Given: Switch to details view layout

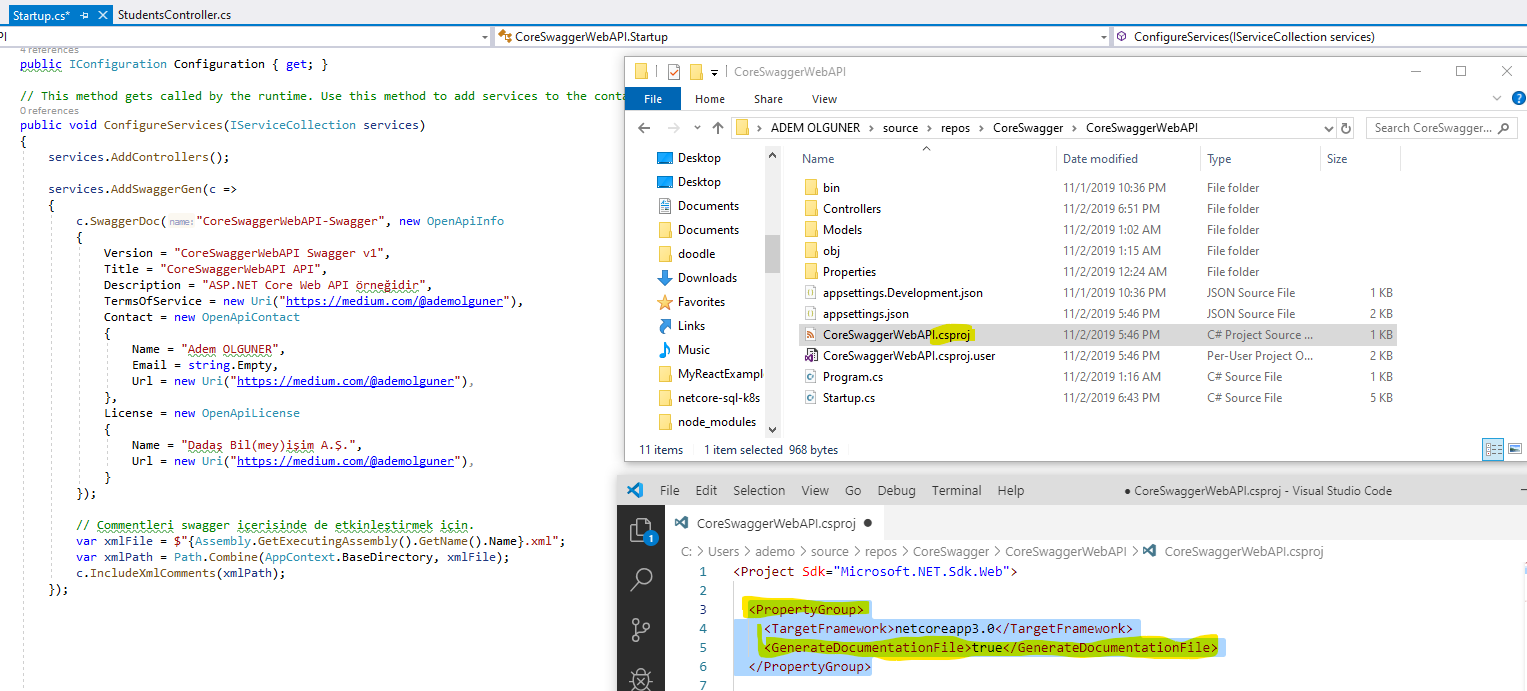Looking at the screenshot, I should tap(1492, 450).
